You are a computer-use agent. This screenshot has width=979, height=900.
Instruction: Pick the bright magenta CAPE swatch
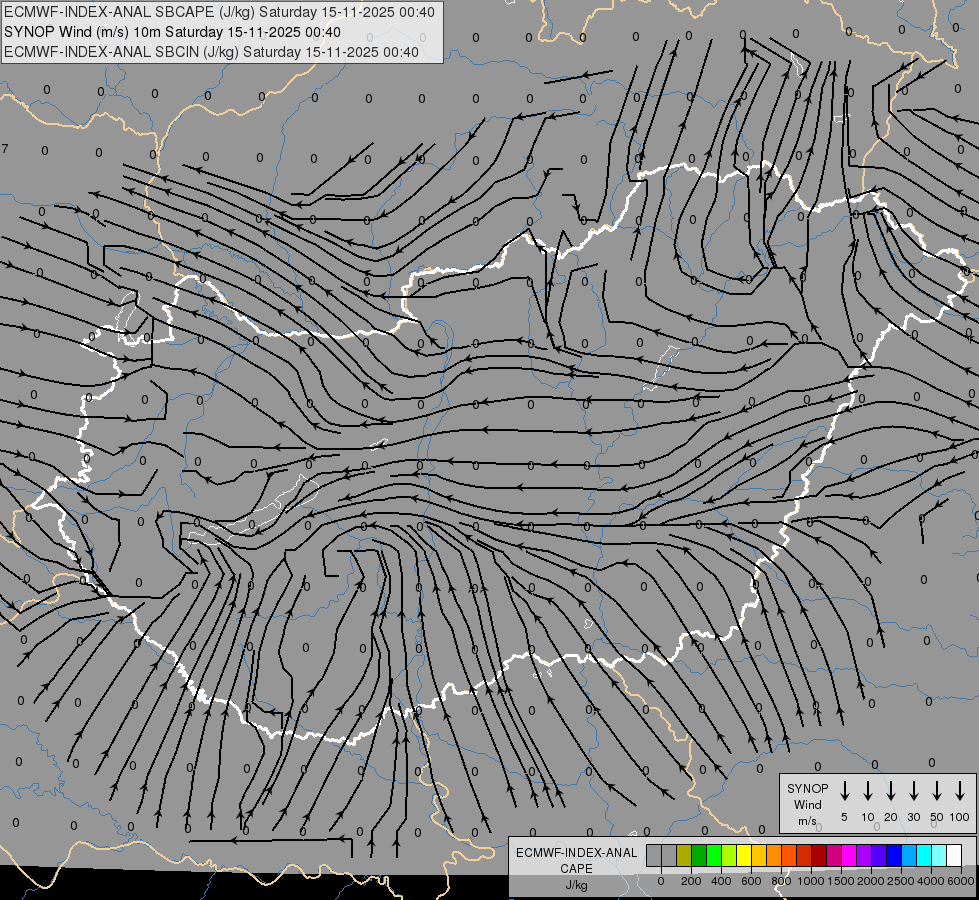pyautogui.click(x=849, y=855)
